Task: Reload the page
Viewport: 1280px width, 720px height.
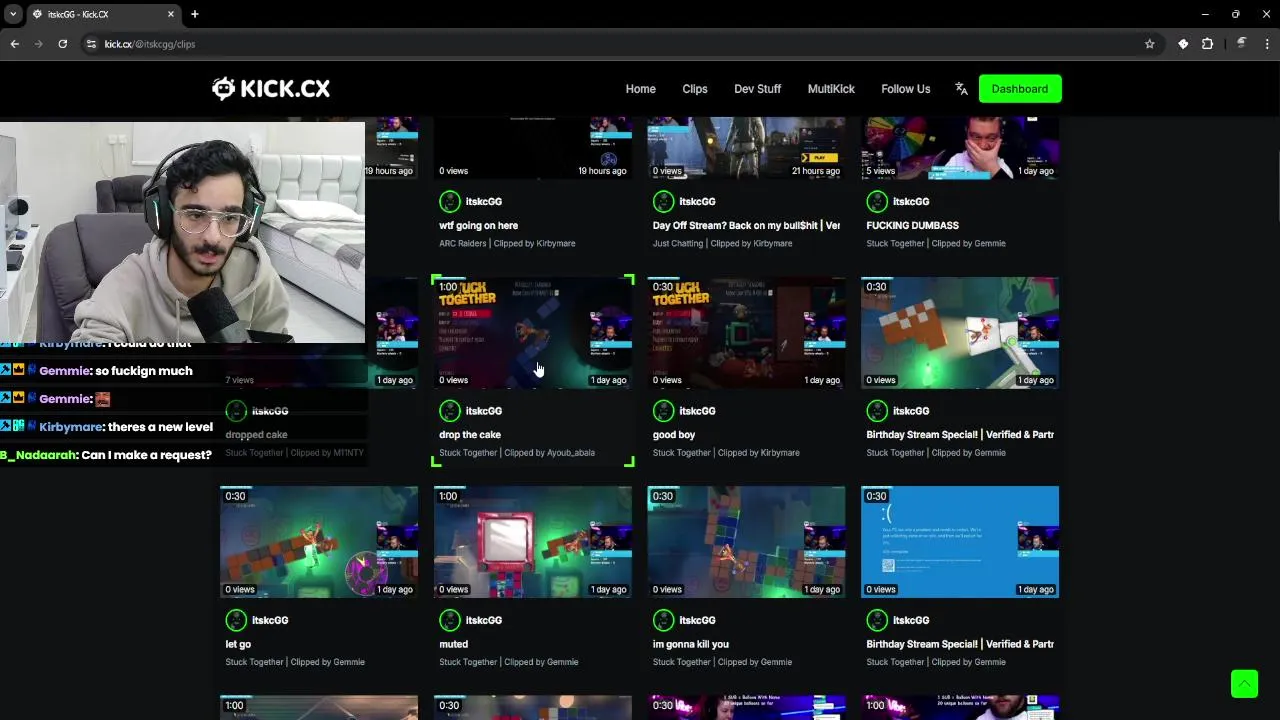Action: 62,44
